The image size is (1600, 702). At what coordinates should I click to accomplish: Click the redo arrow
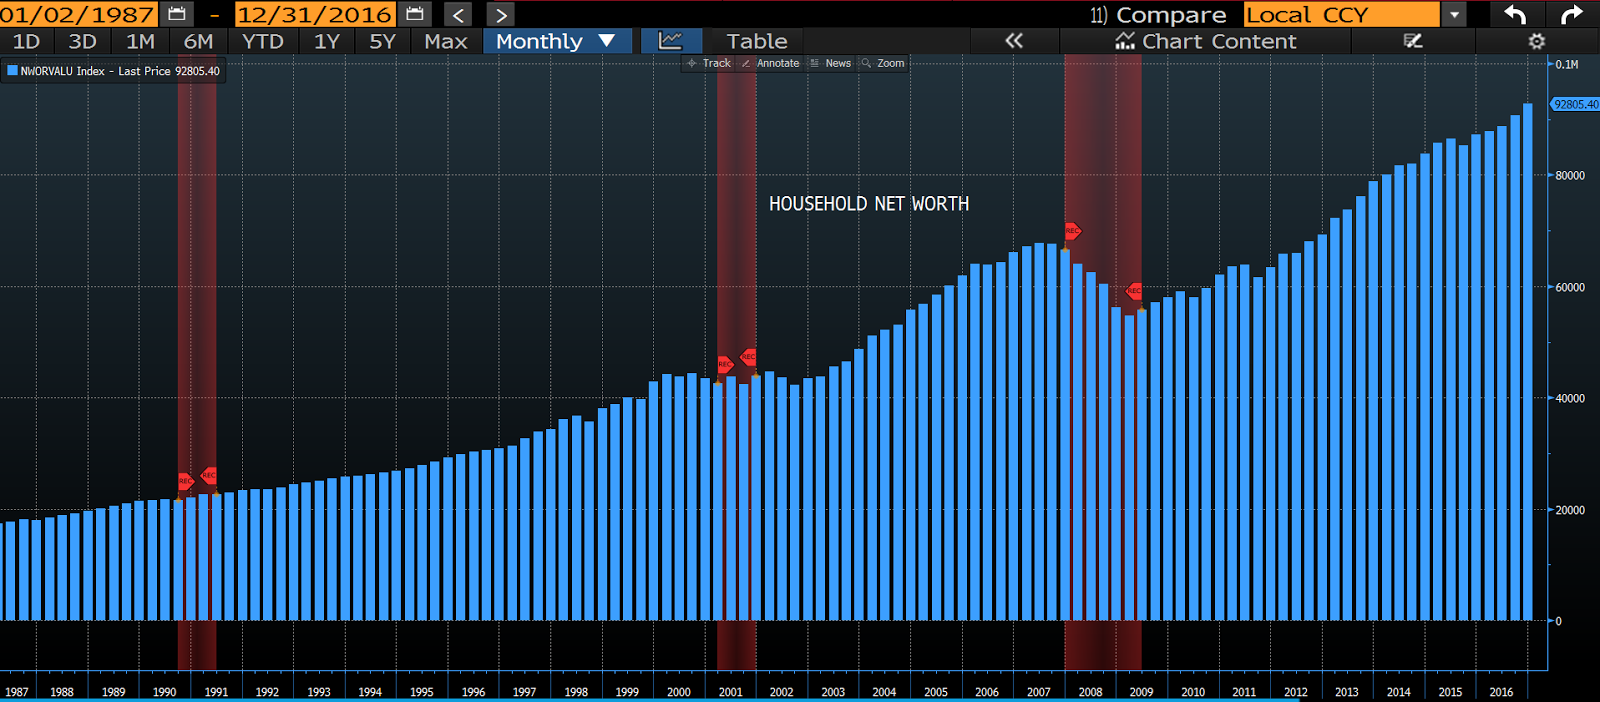tap(1572, 14)
